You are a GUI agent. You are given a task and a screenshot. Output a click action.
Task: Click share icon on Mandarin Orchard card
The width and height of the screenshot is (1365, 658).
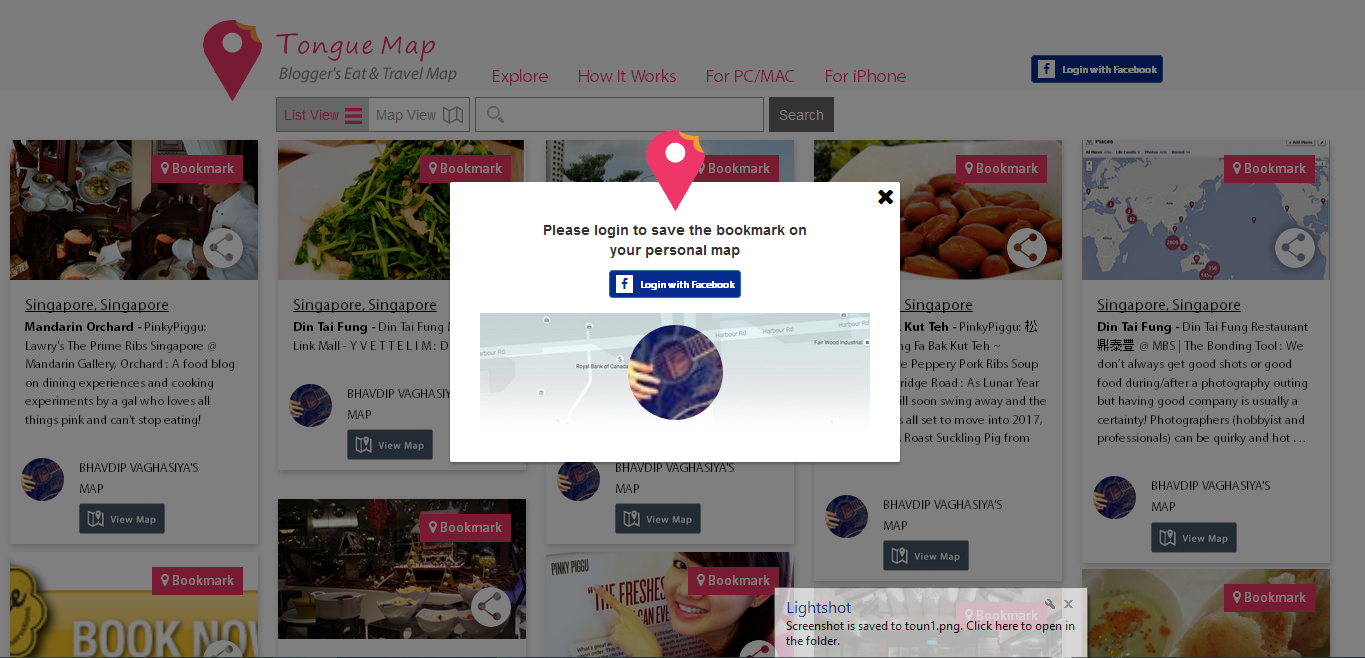tap(223, 249)
